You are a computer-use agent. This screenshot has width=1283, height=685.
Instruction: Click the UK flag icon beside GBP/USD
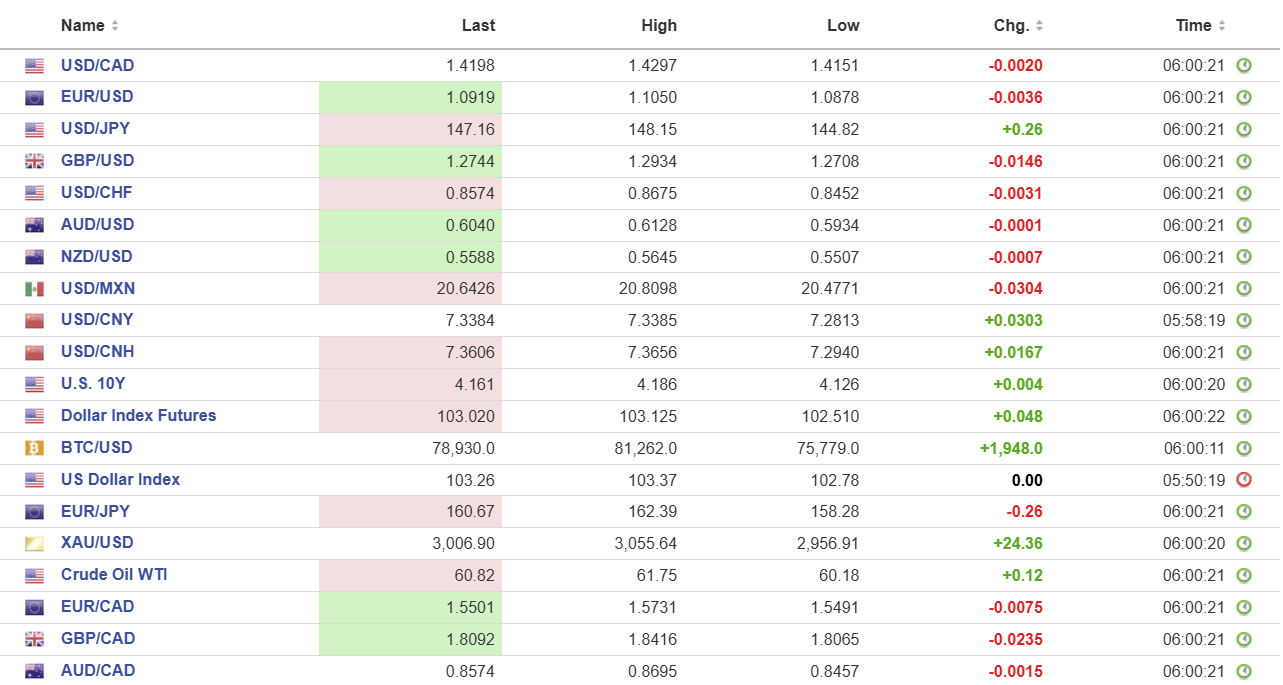click(35, 161)
